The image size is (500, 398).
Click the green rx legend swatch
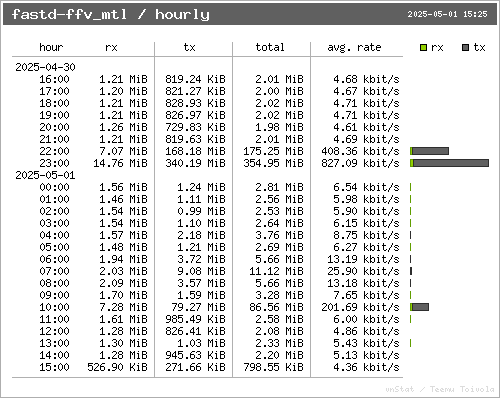[x=423, y=48]
